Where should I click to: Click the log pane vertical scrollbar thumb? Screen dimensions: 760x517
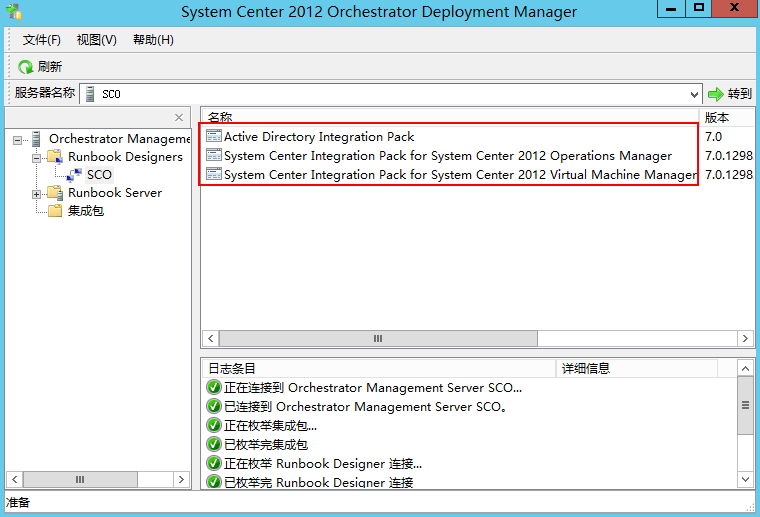745,406
